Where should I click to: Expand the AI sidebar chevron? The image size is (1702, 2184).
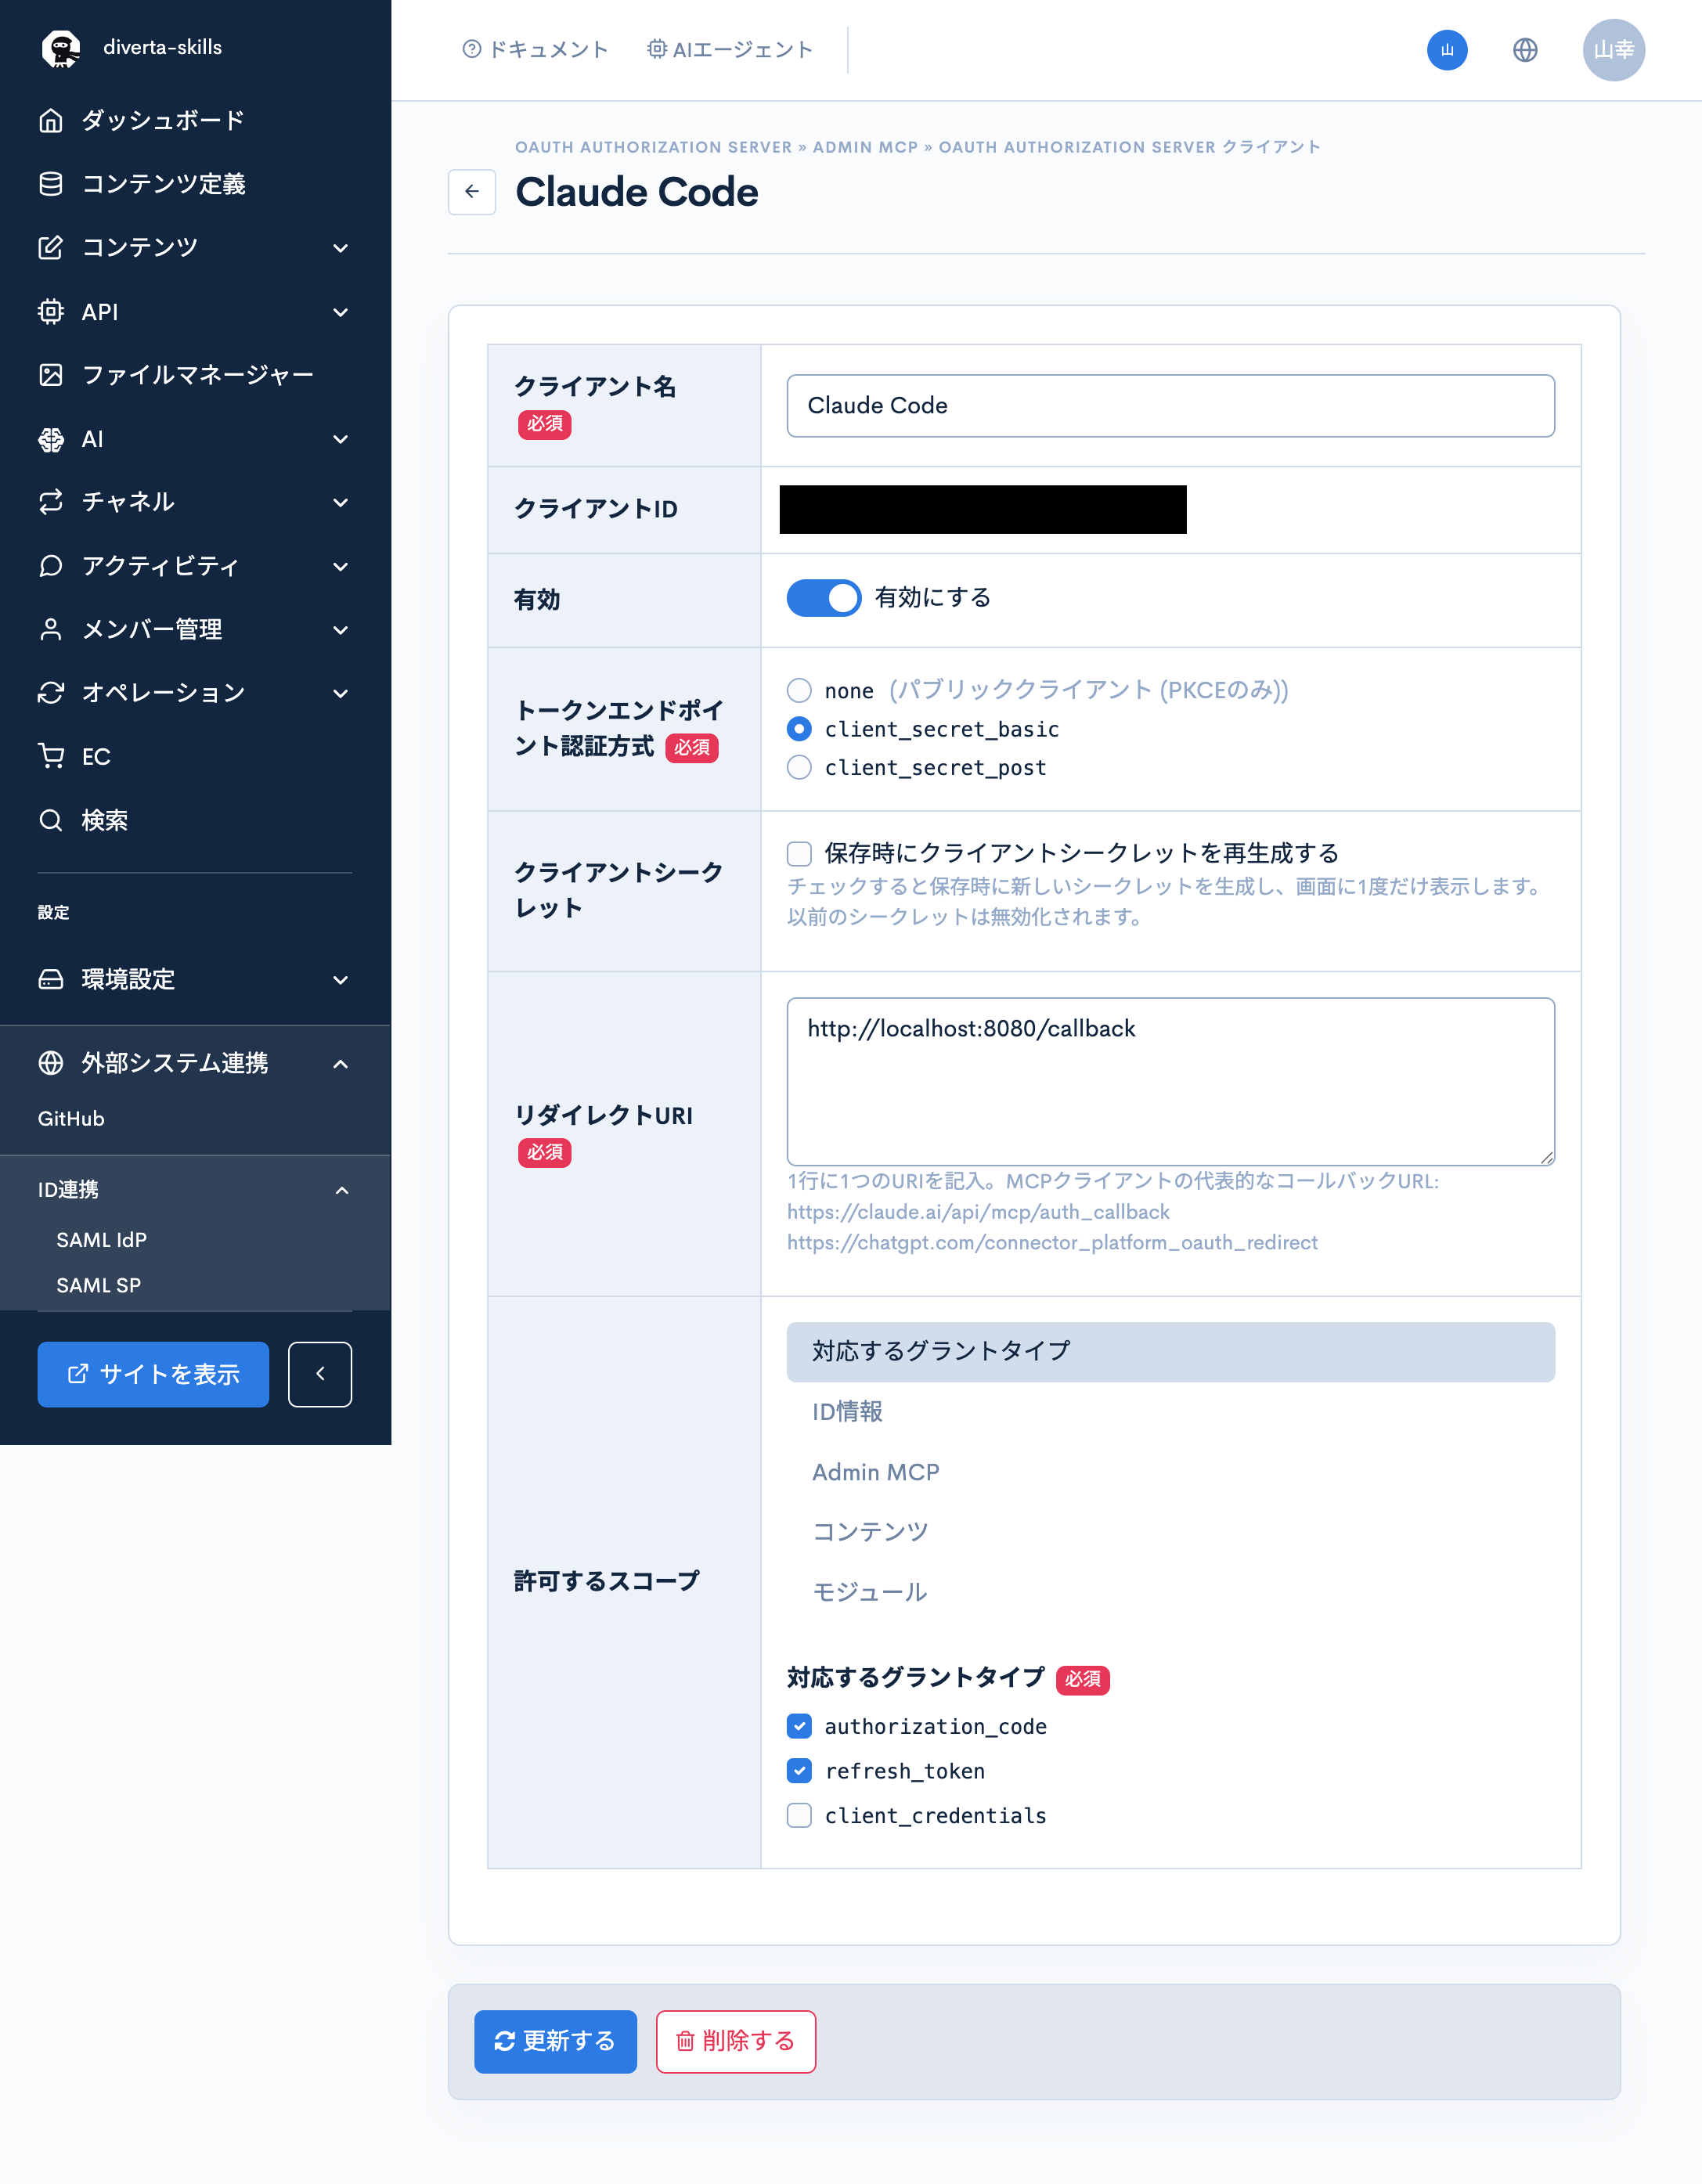tap(341, 439)
